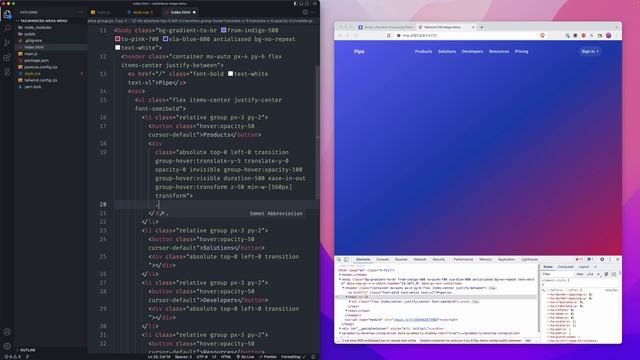Open the Lighthouse tab in DevTools
The height and width of the screenshot is (360, 640).
[x=529, y=260]
